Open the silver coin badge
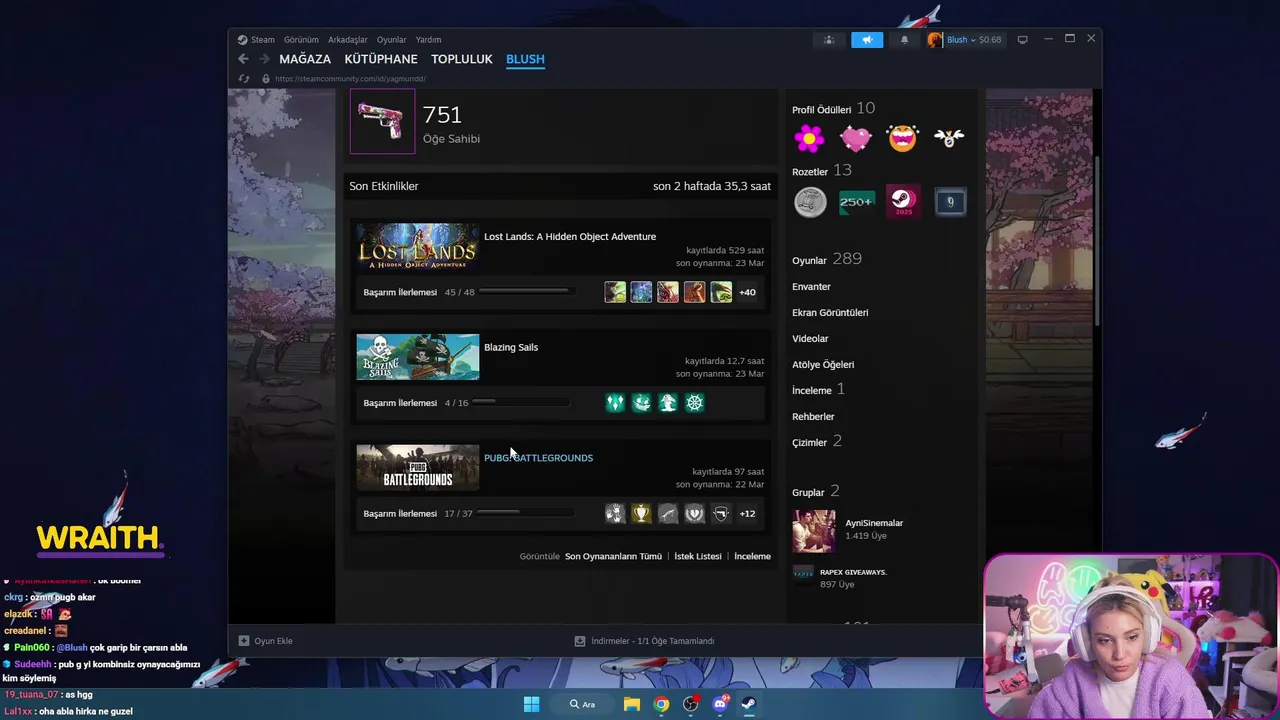The image size is (1280, 720). [x=810, y=202]
